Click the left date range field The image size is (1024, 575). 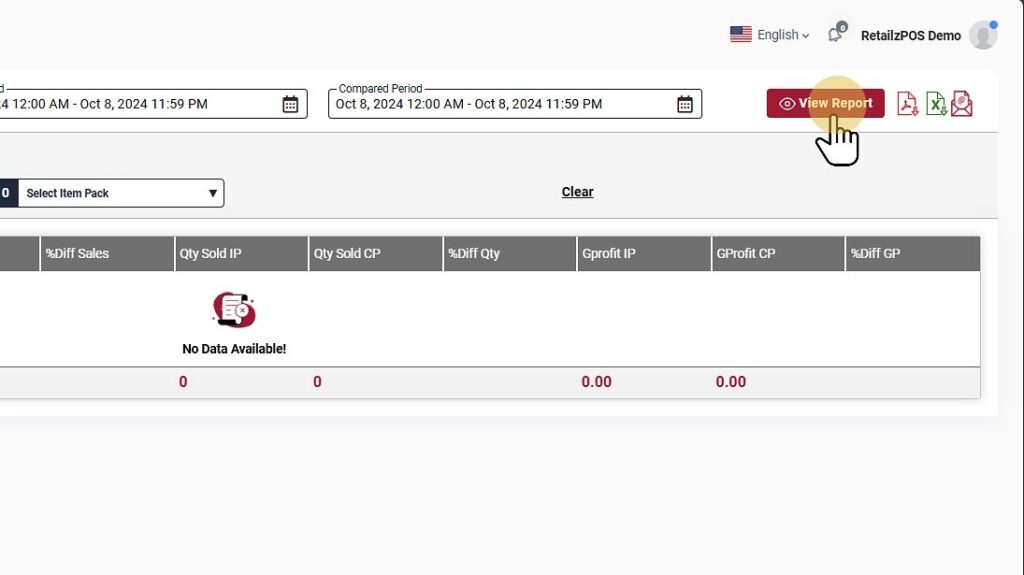click(x=153, y=104)
